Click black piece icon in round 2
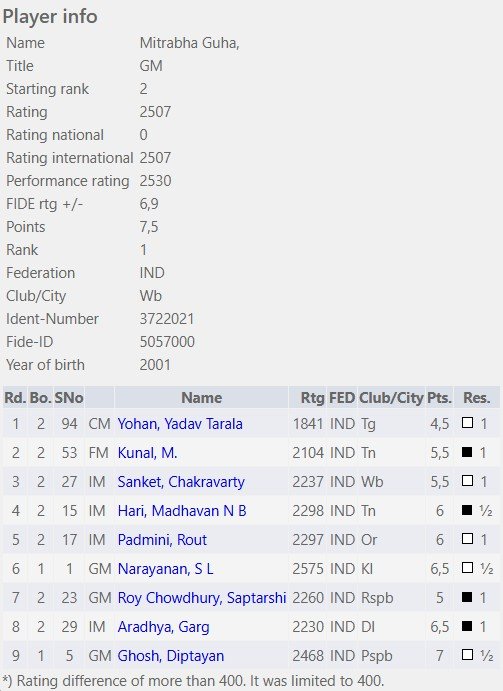This screenshot has width=503, height=691. coord(467,452)
